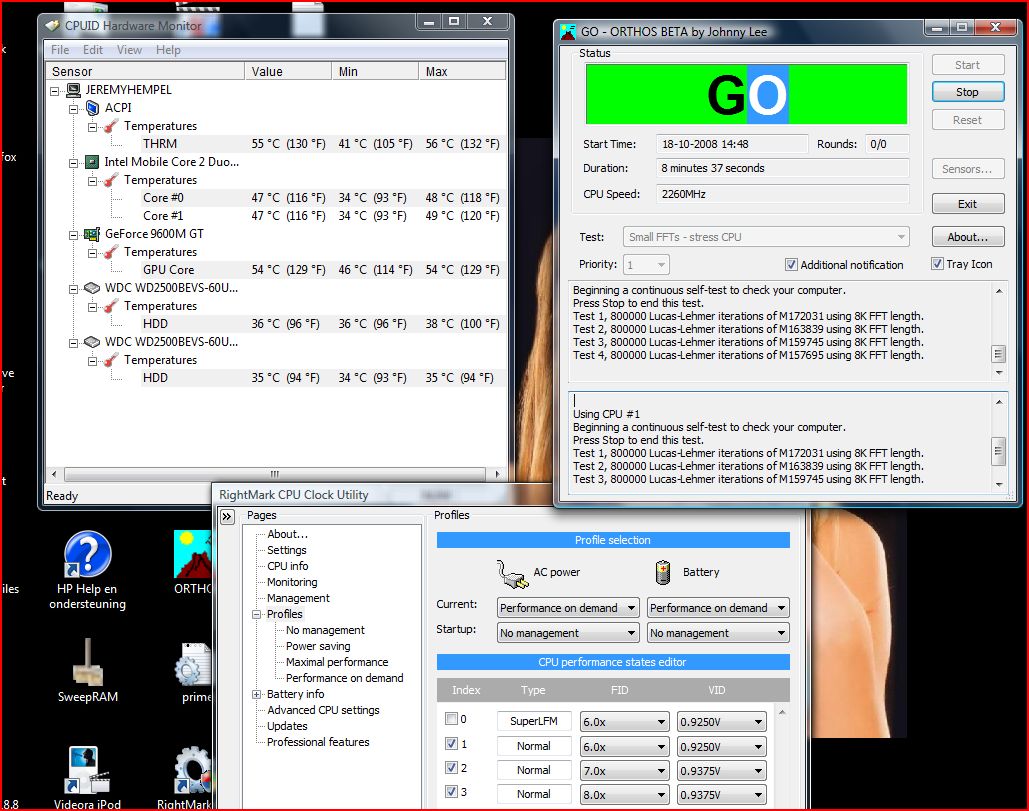Open the File menu in Hardware Monitor
1029x811 pixels.
tap(60, 50)
